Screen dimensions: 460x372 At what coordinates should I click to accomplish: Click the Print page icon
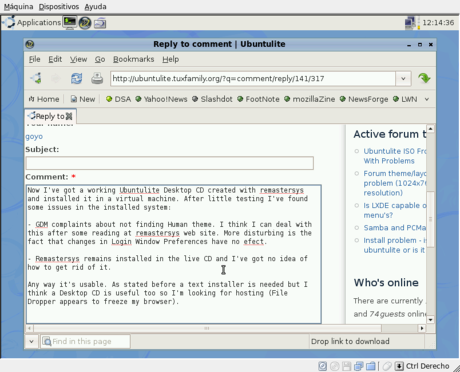(97, 78)
